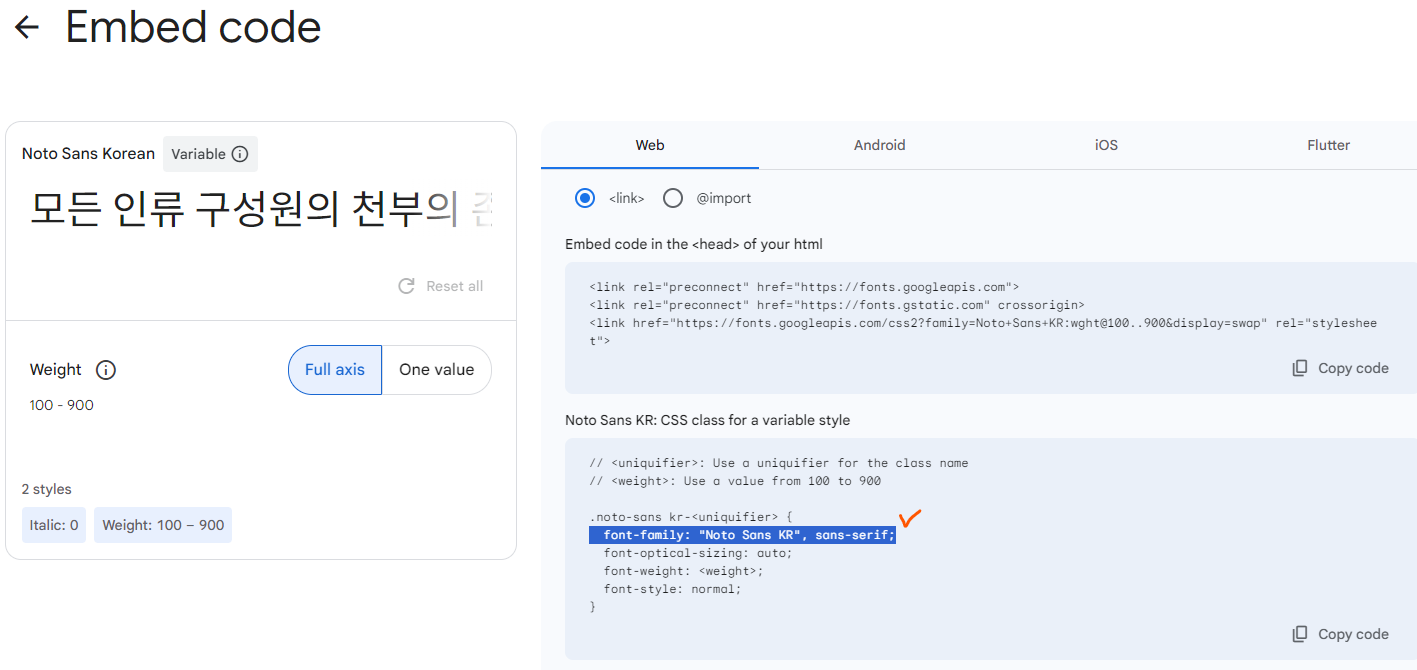Click the highlighted font-family CSS line

coord(742,535)
